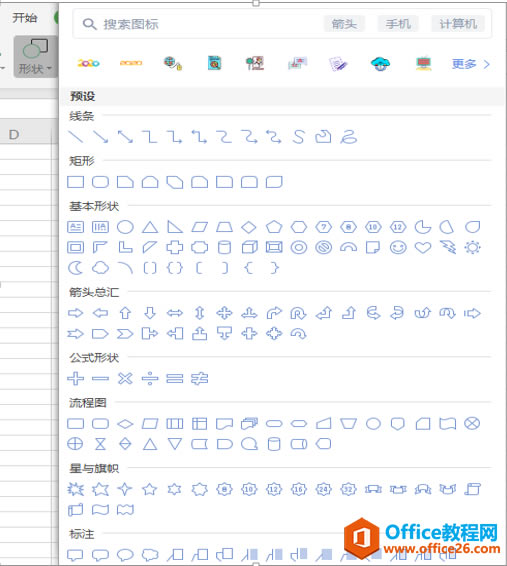Viewport: 507px width, 566px height.
Task: Select the cube shape
Action: coord(249,248)
